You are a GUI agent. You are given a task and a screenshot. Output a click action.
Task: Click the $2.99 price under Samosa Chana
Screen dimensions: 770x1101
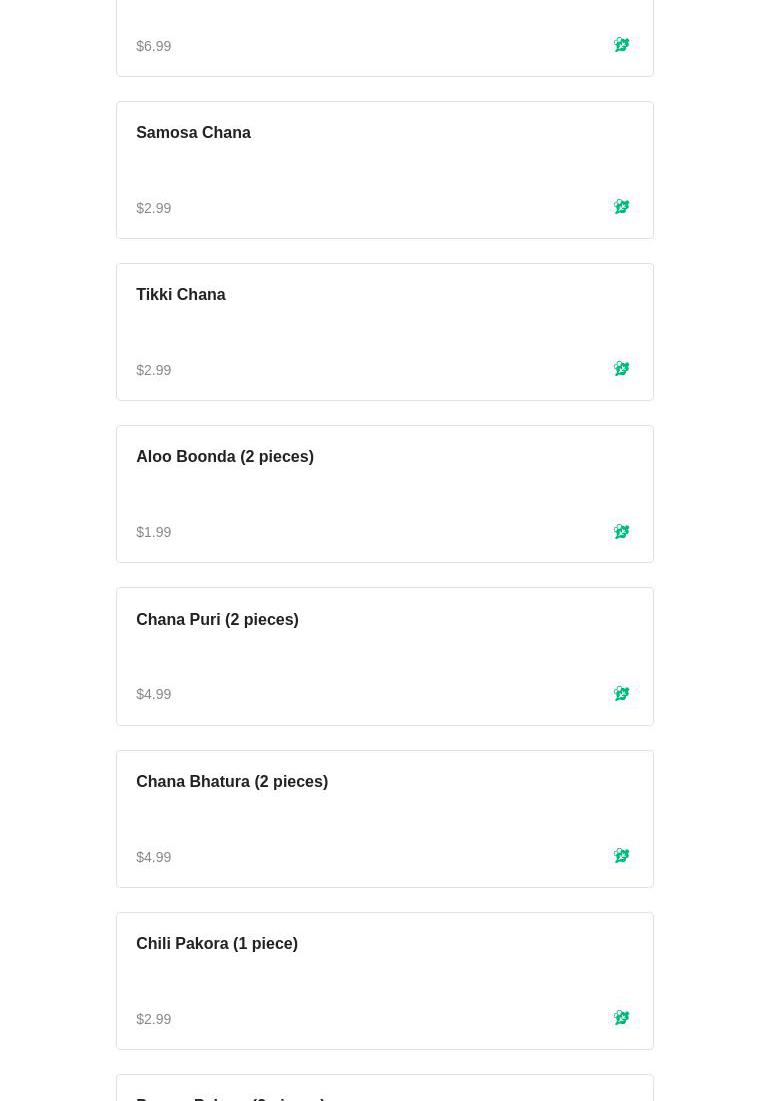click(154, 208)
